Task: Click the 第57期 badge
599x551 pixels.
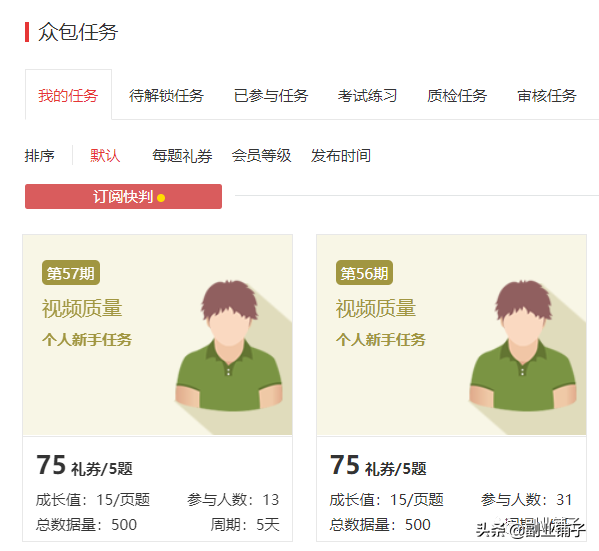Action: [x=71, y=273]
